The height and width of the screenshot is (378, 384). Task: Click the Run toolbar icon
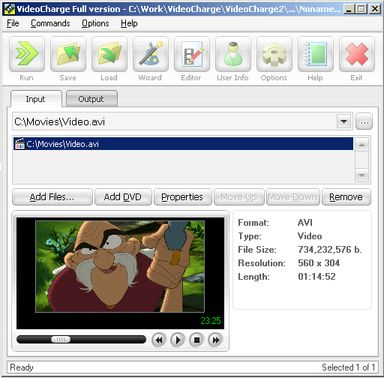coord(27,54)
